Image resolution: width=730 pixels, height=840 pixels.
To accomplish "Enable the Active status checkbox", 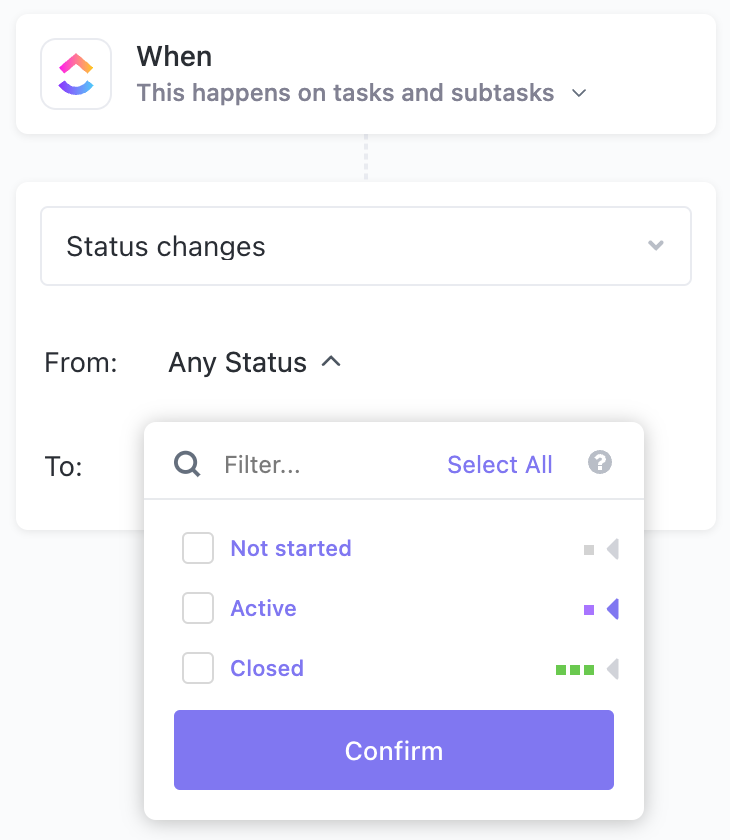I will click(x=197, y=608).
